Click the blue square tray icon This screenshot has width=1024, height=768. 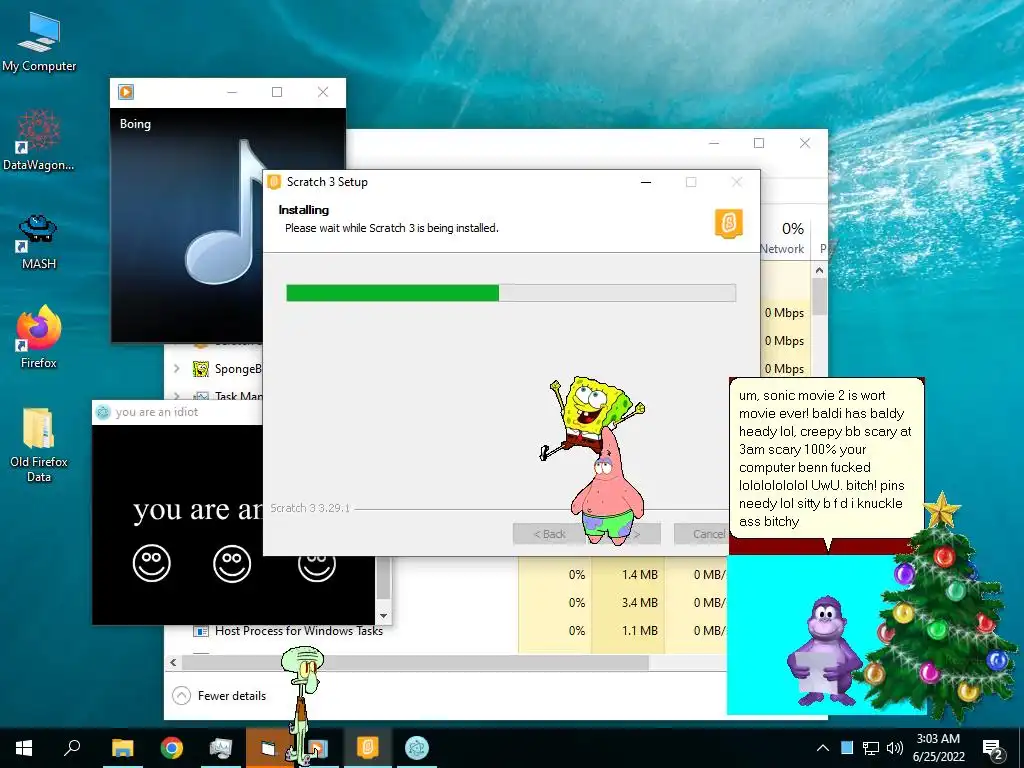(x=846, y=747)
